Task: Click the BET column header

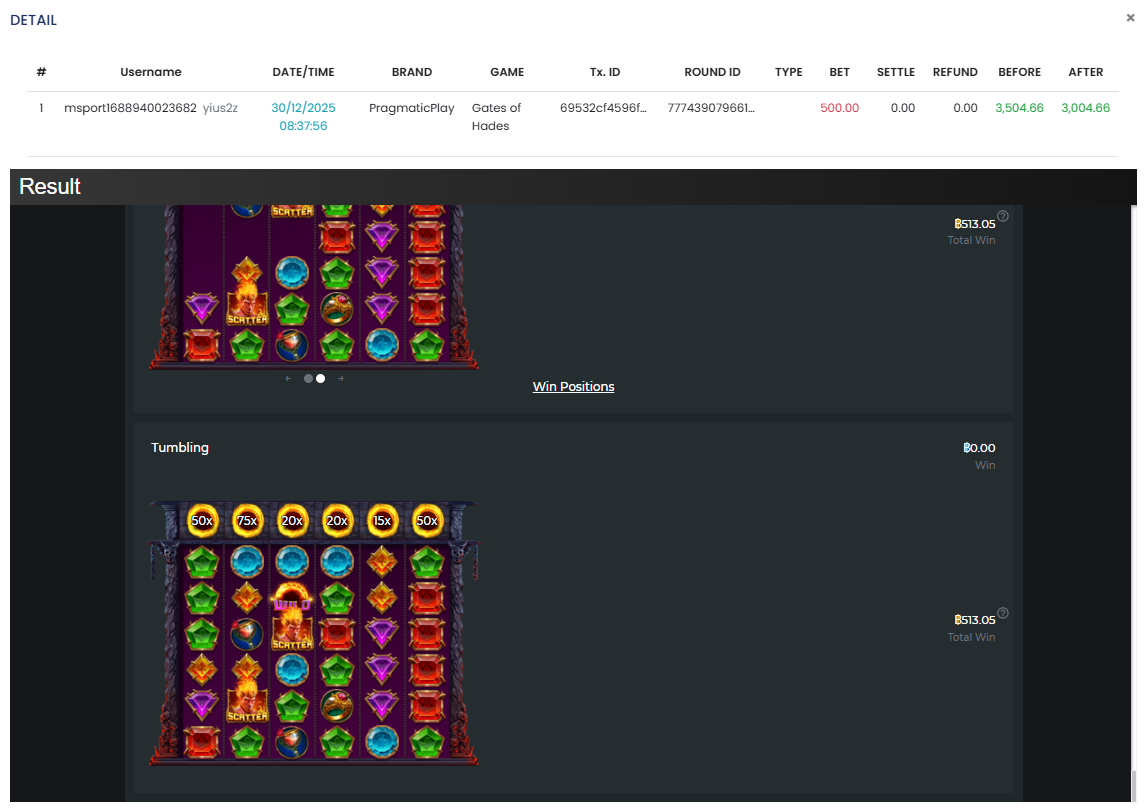Action: [839, 72]
